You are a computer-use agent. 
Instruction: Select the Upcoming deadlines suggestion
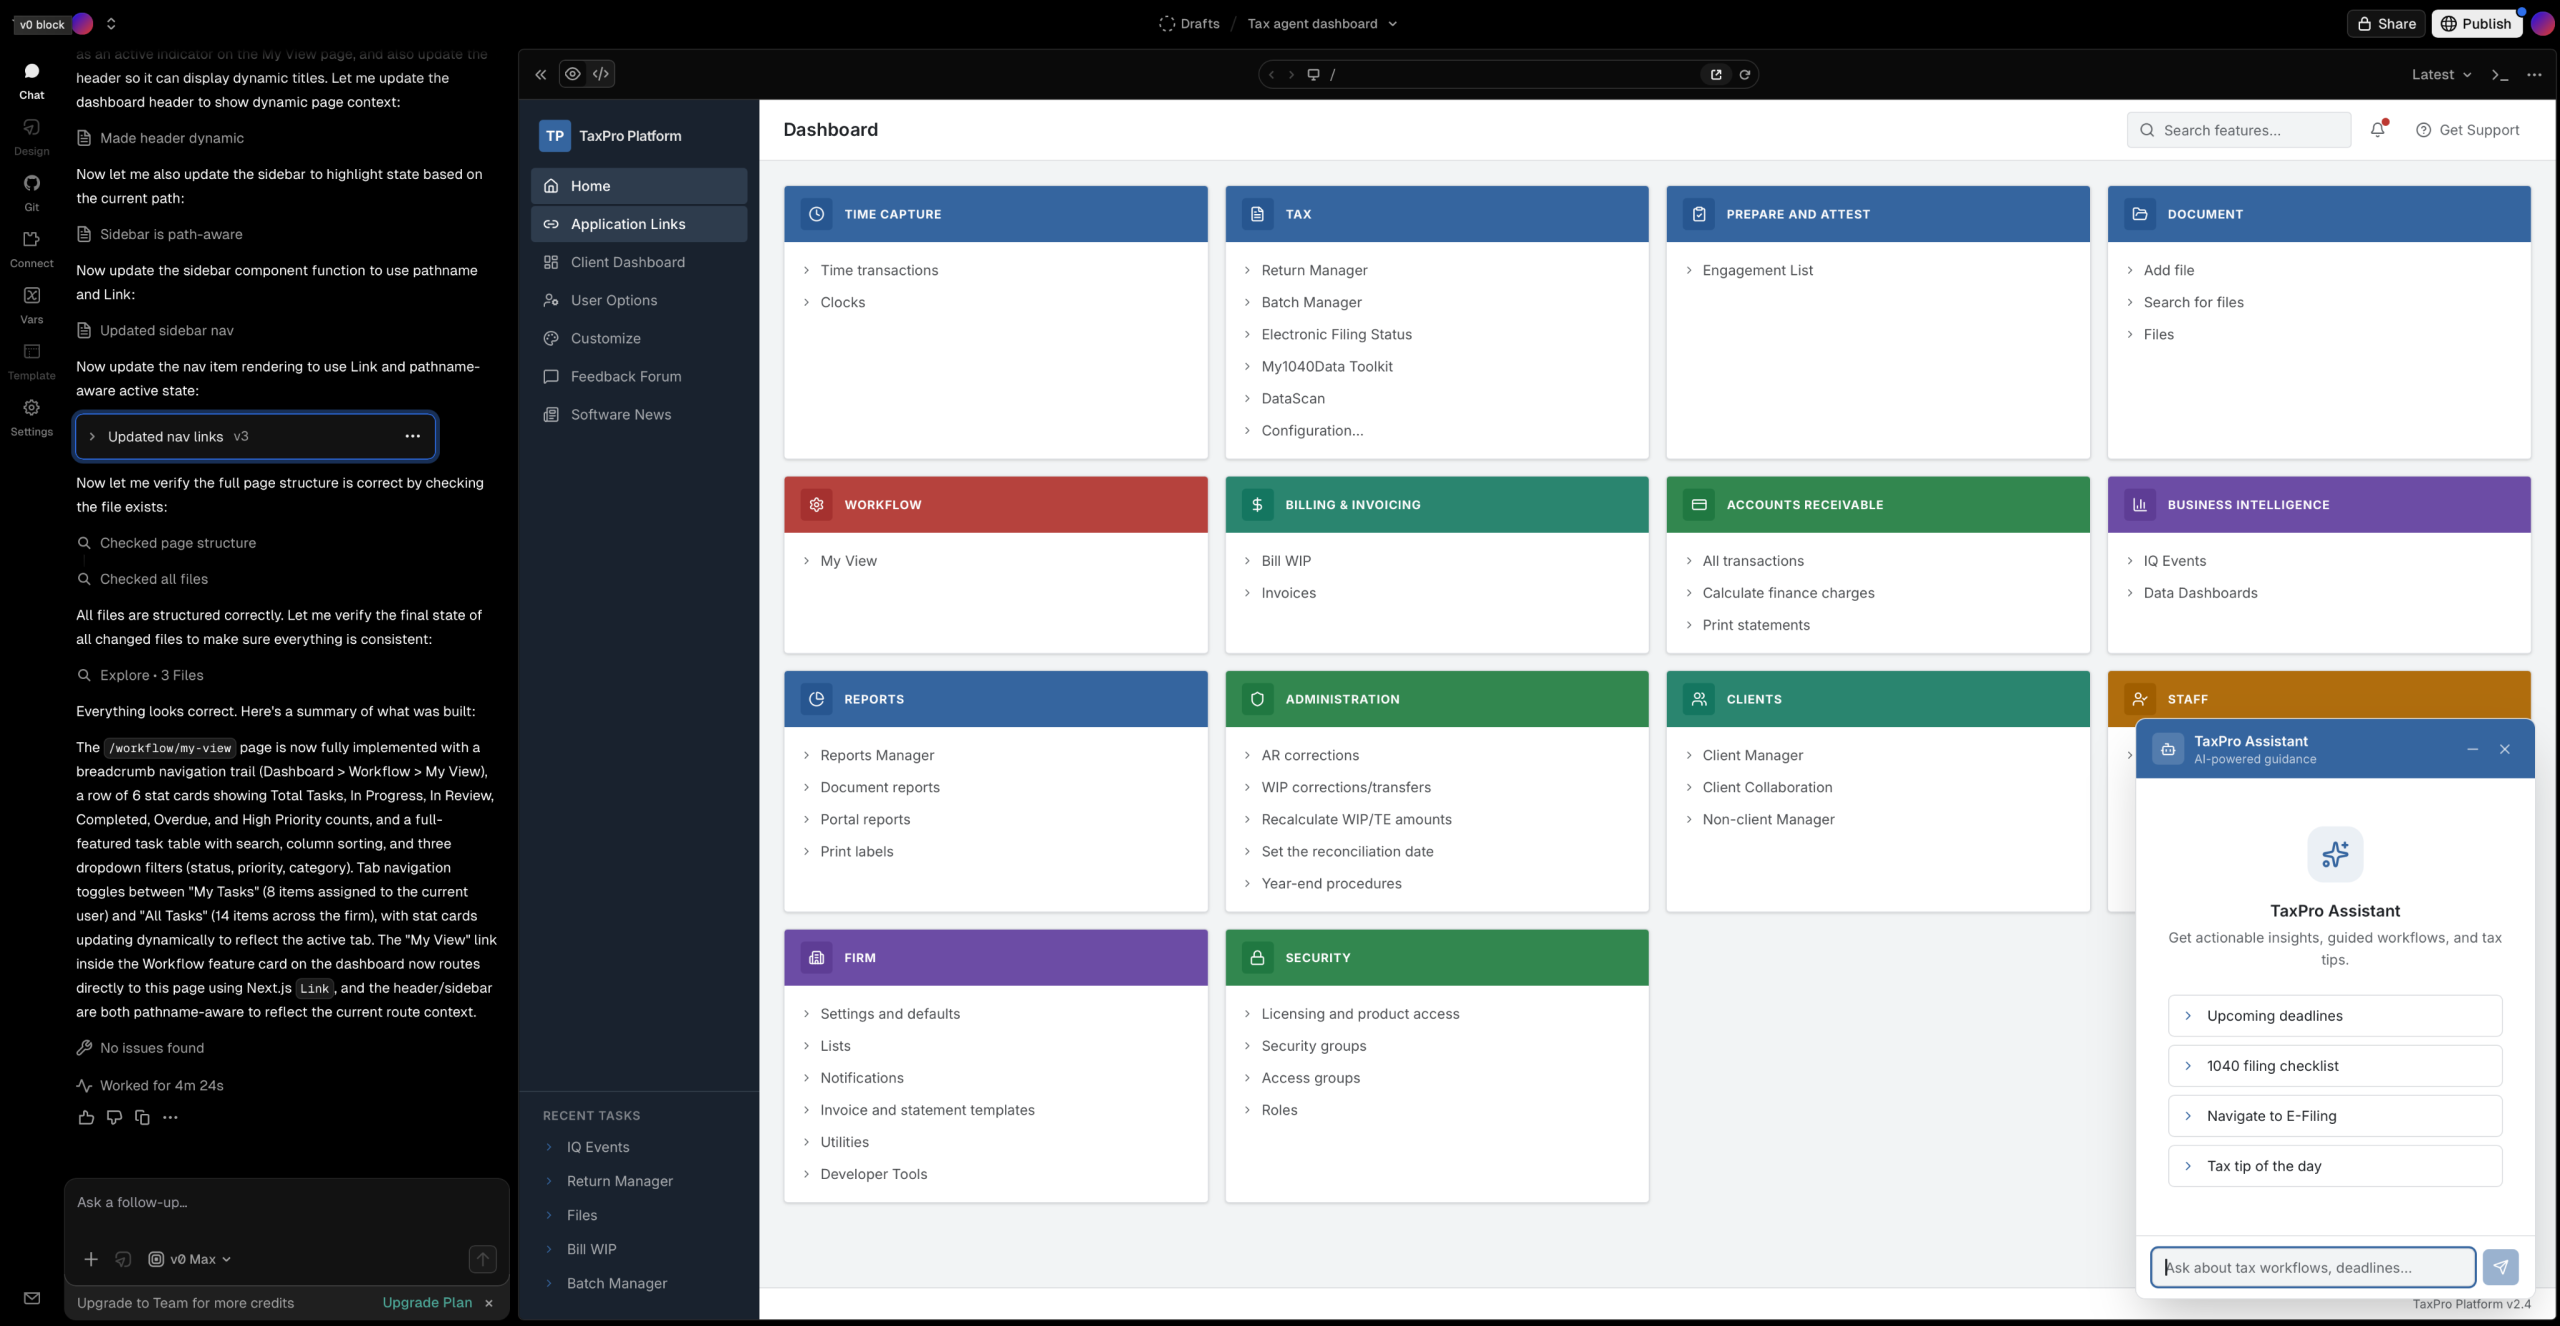tap(2334, 1015)
